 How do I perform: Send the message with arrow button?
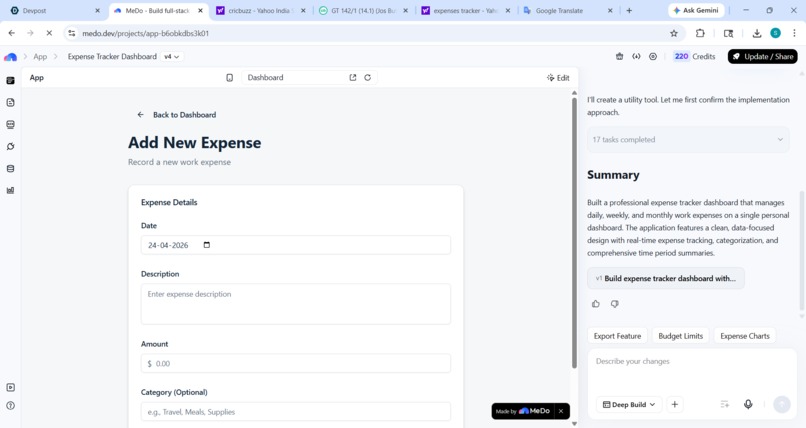point(781,404)
